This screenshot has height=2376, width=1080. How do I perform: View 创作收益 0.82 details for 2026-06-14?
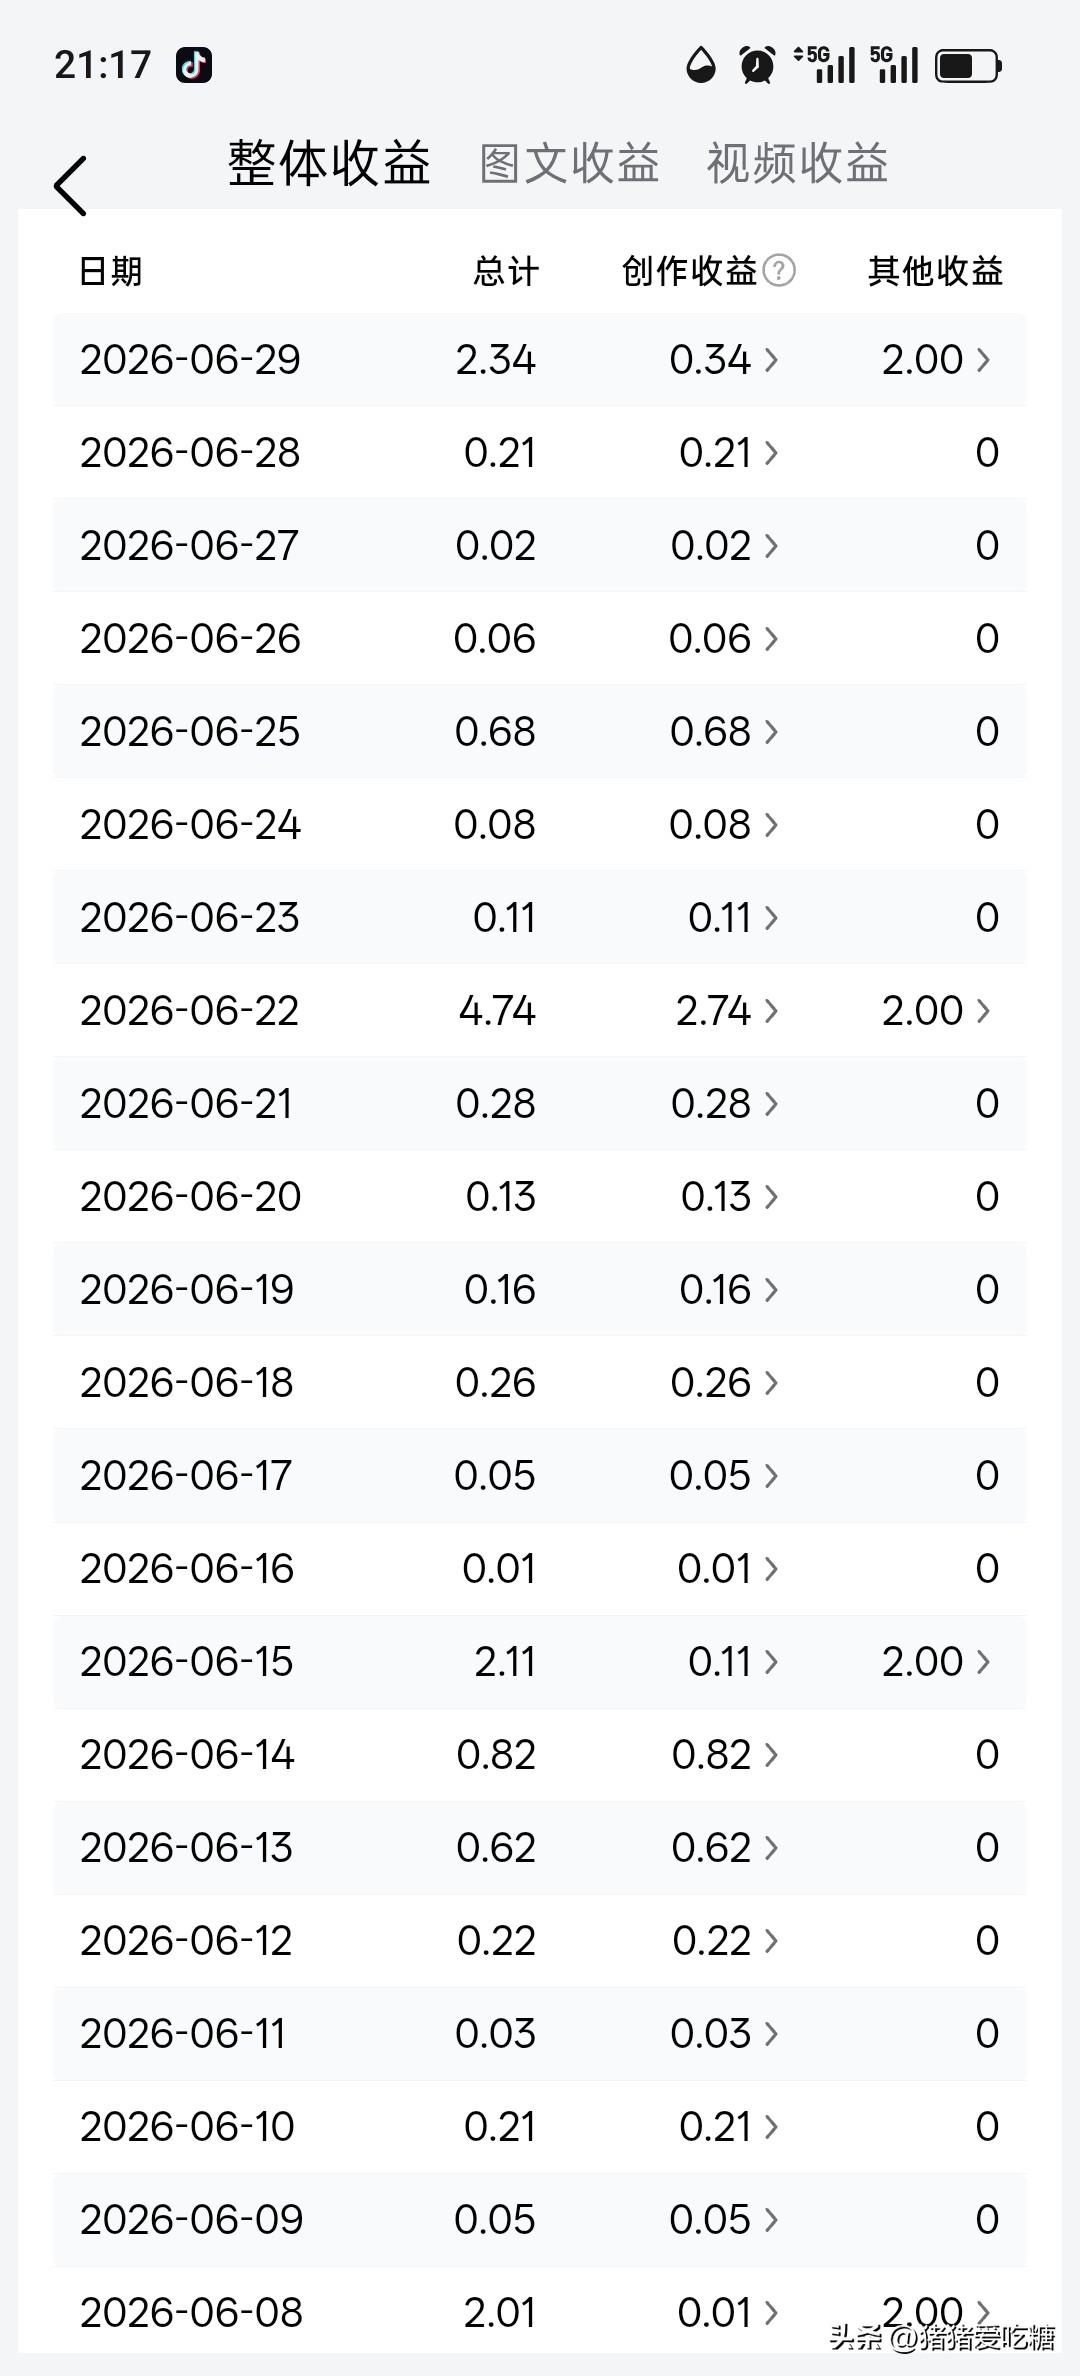click(725, 1755)
